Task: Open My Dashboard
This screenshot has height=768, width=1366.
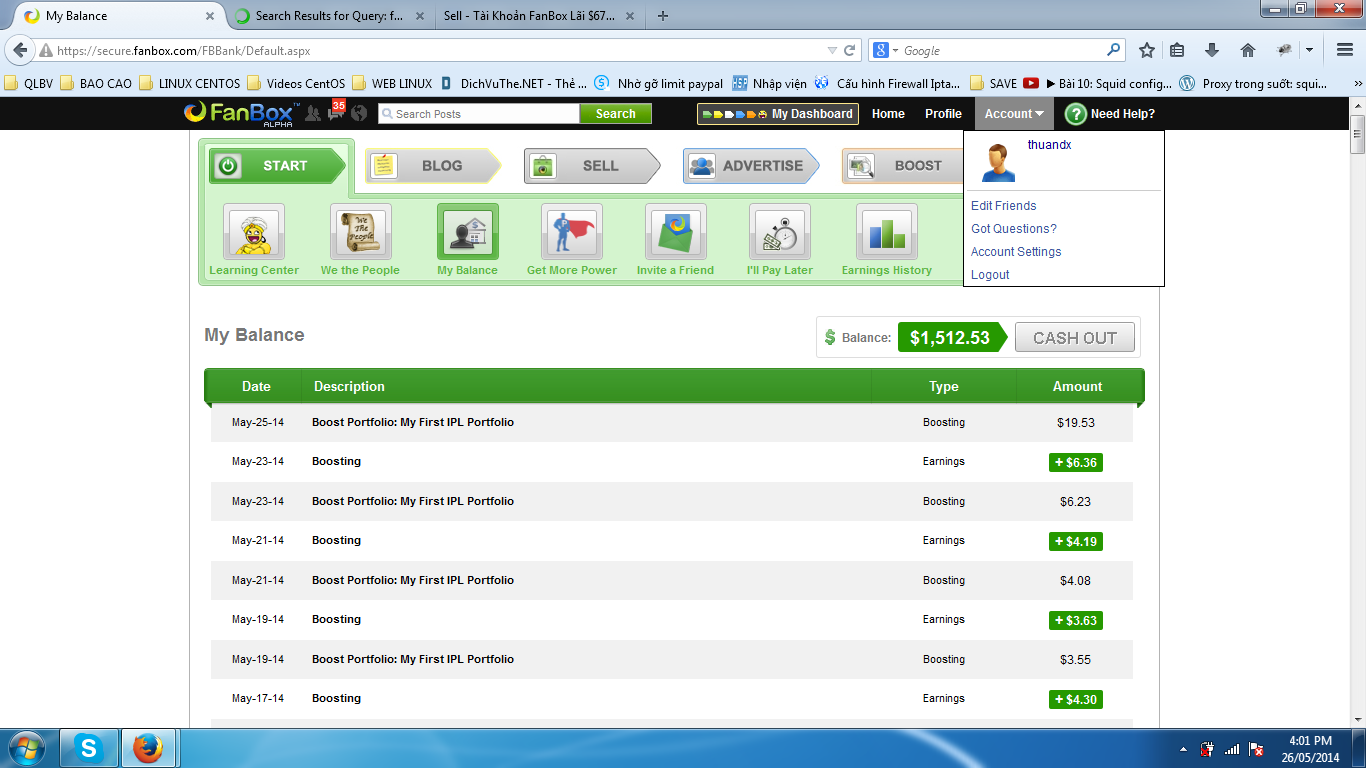Action: [x=778, y=114]
